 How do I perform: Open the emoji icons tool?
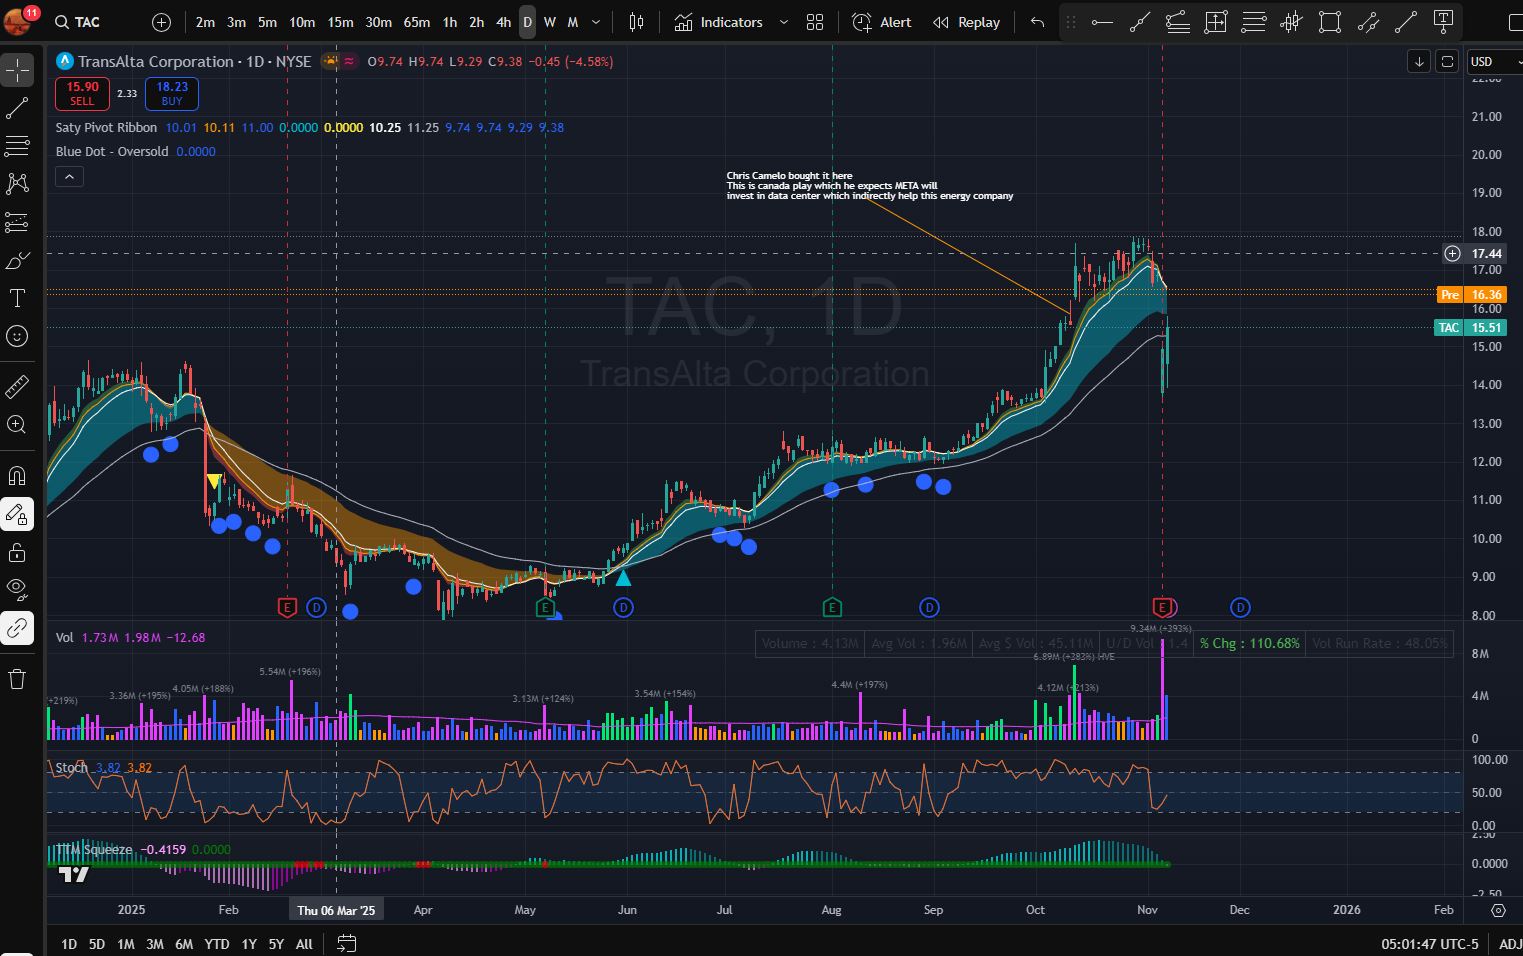coord(17,336)
